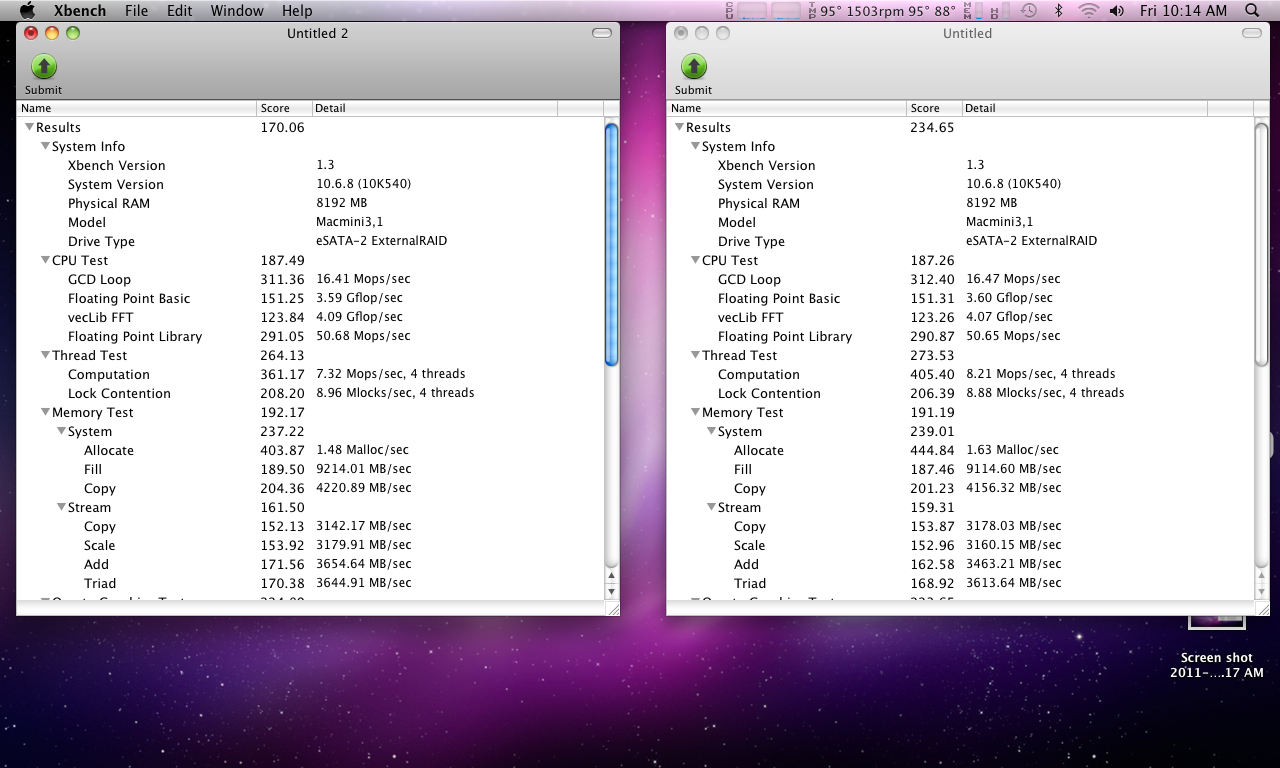Click 7.32 Mops/sec, 4 threads detail
This screenshot has width=1280, height=768.
(391, 374)
